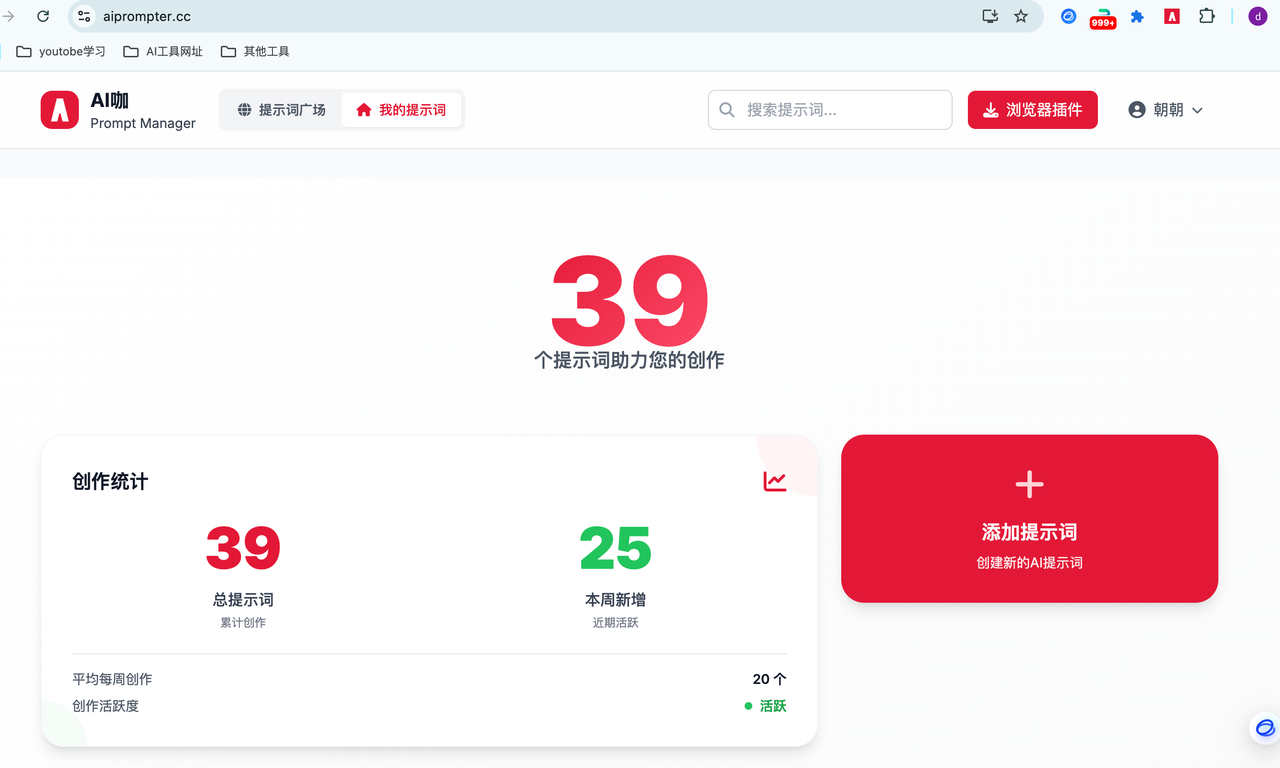Click the forward navigation arrow
Screen dimensions: 1280x768
point(9,16)
